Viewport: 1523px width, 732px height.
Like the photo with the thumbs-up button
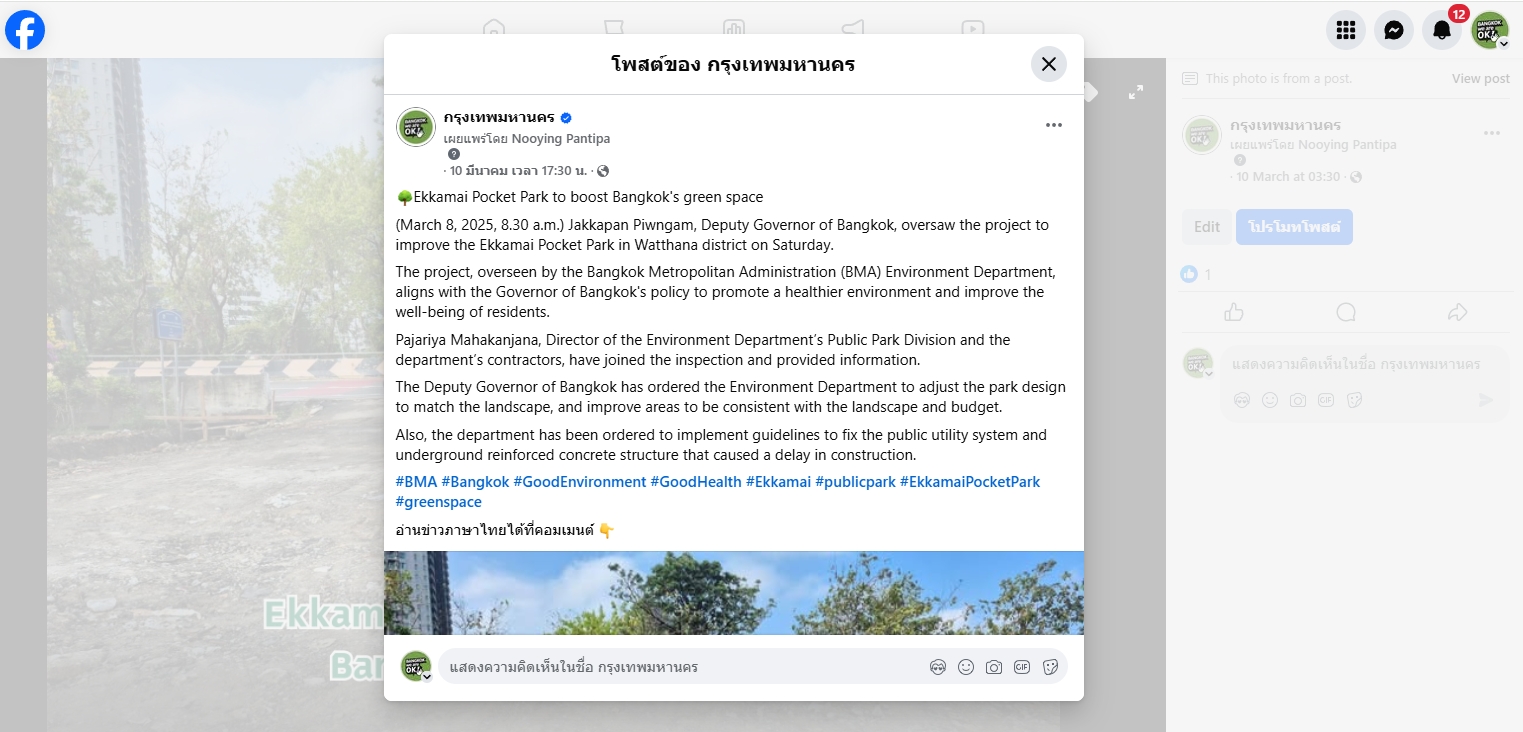(x=1234, y=312)
